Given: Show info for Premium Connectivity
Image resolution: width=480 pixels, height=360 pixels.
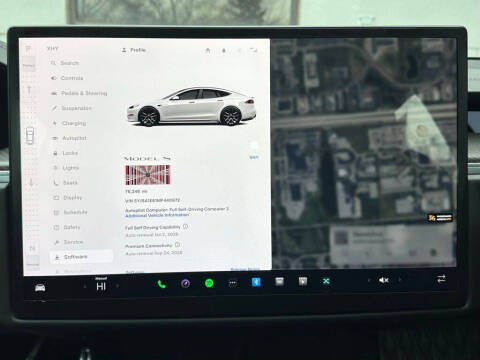Looking at the screenshot, I should [x=177, y=245].
